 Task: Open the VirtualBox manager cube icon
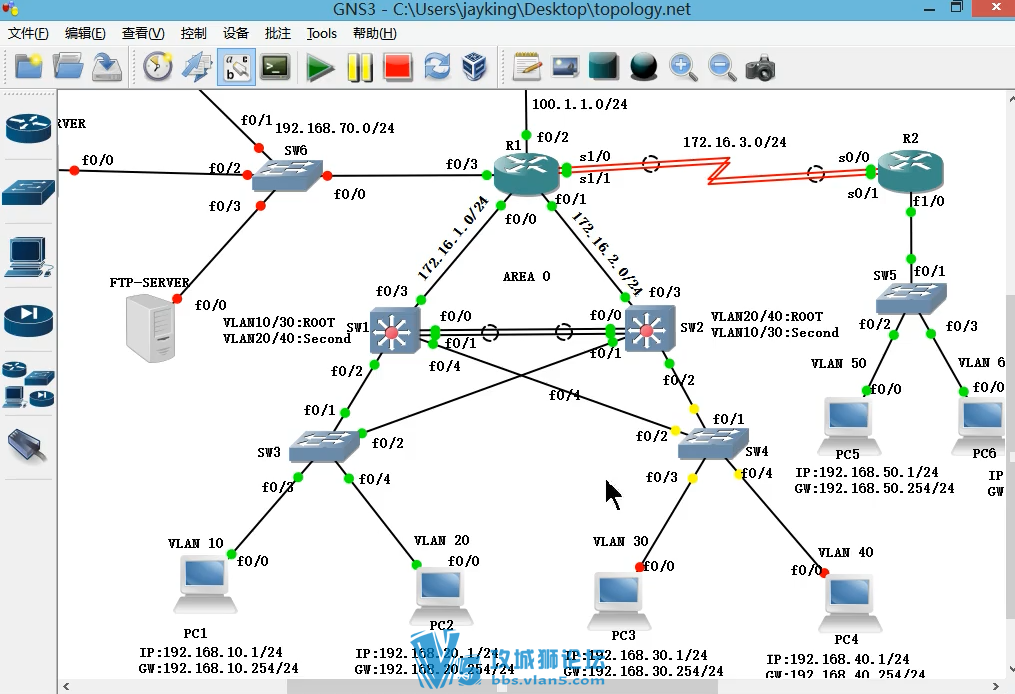click(474, 67)
